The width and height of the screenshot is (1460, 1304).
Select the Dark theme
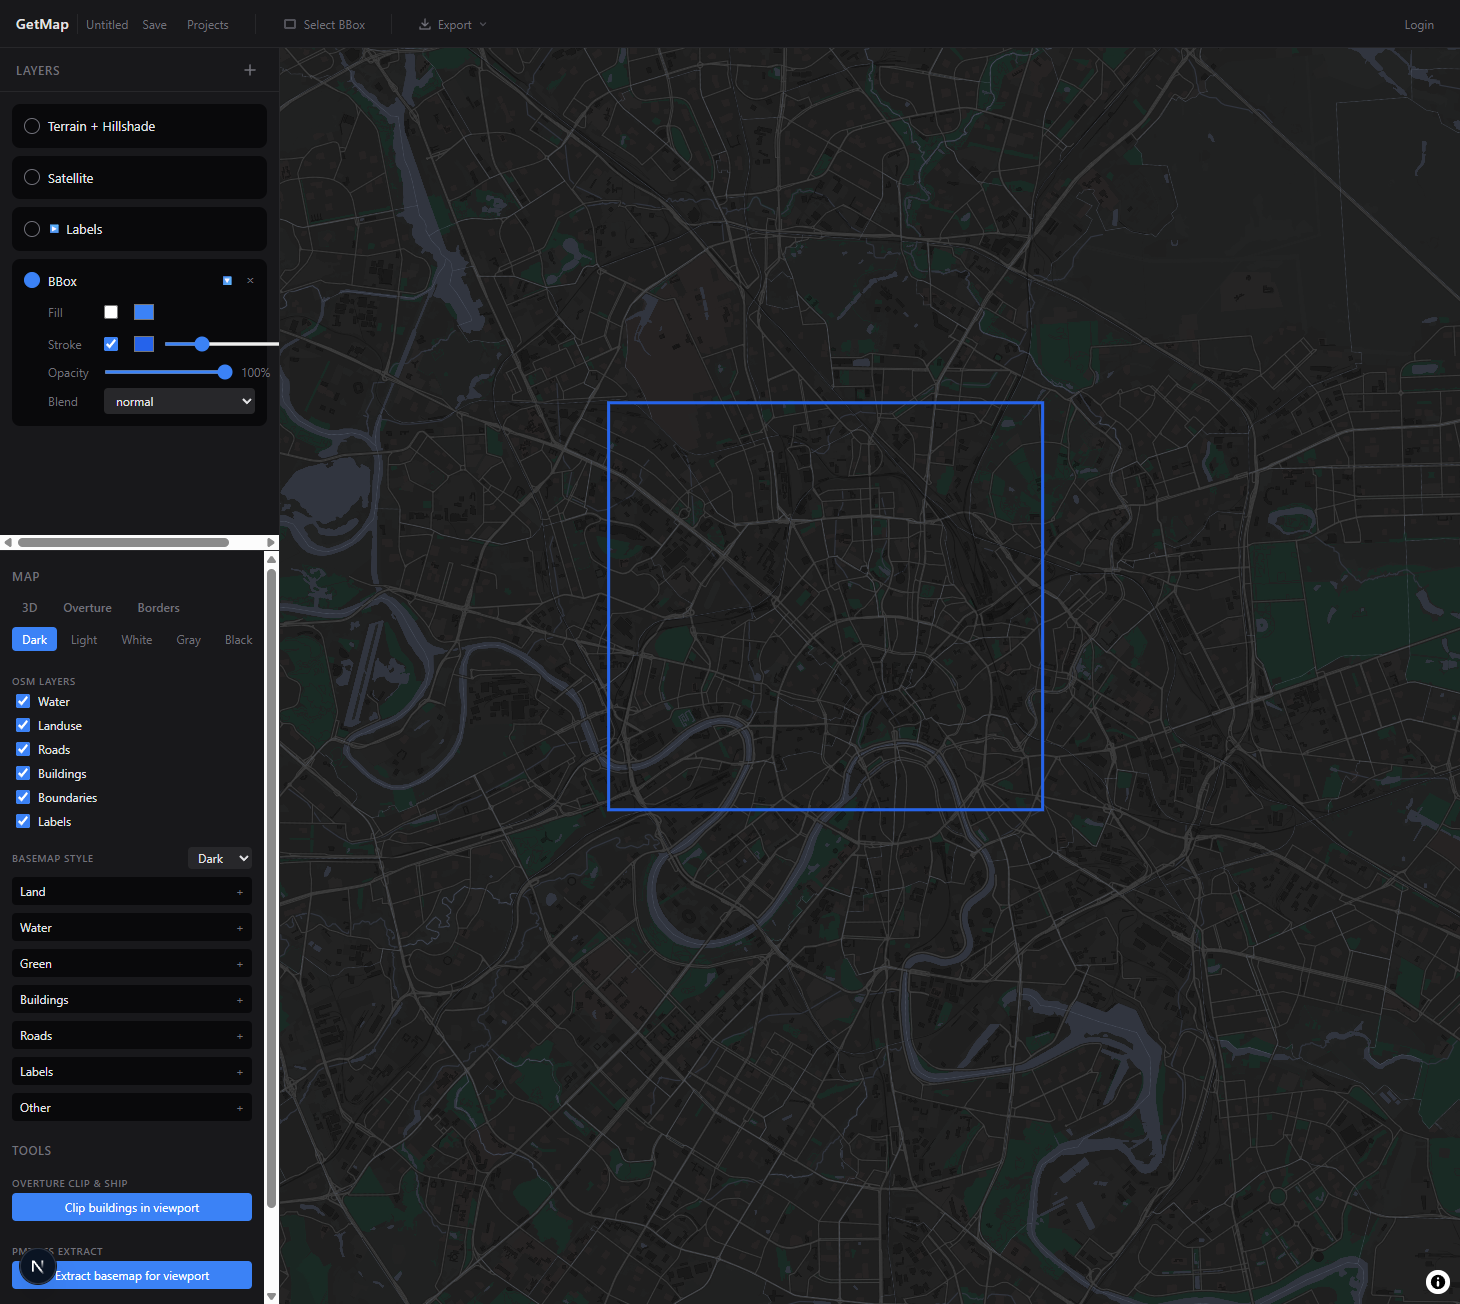(34, 639)
